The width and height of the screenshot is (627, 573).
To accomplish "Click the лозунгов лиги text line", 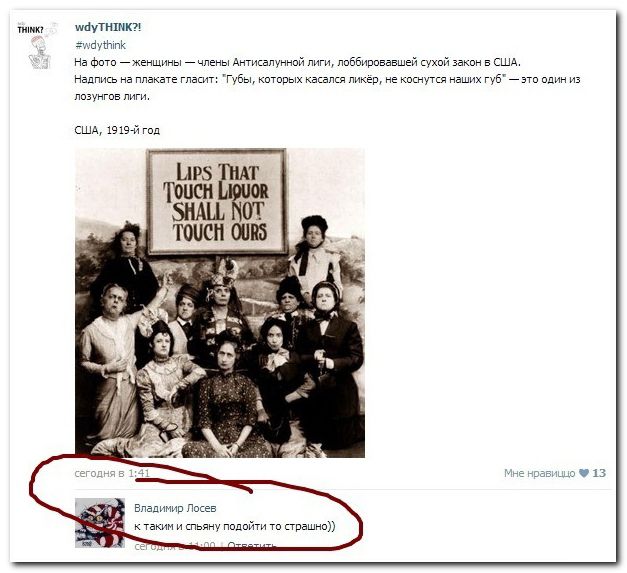I will 112,97.
